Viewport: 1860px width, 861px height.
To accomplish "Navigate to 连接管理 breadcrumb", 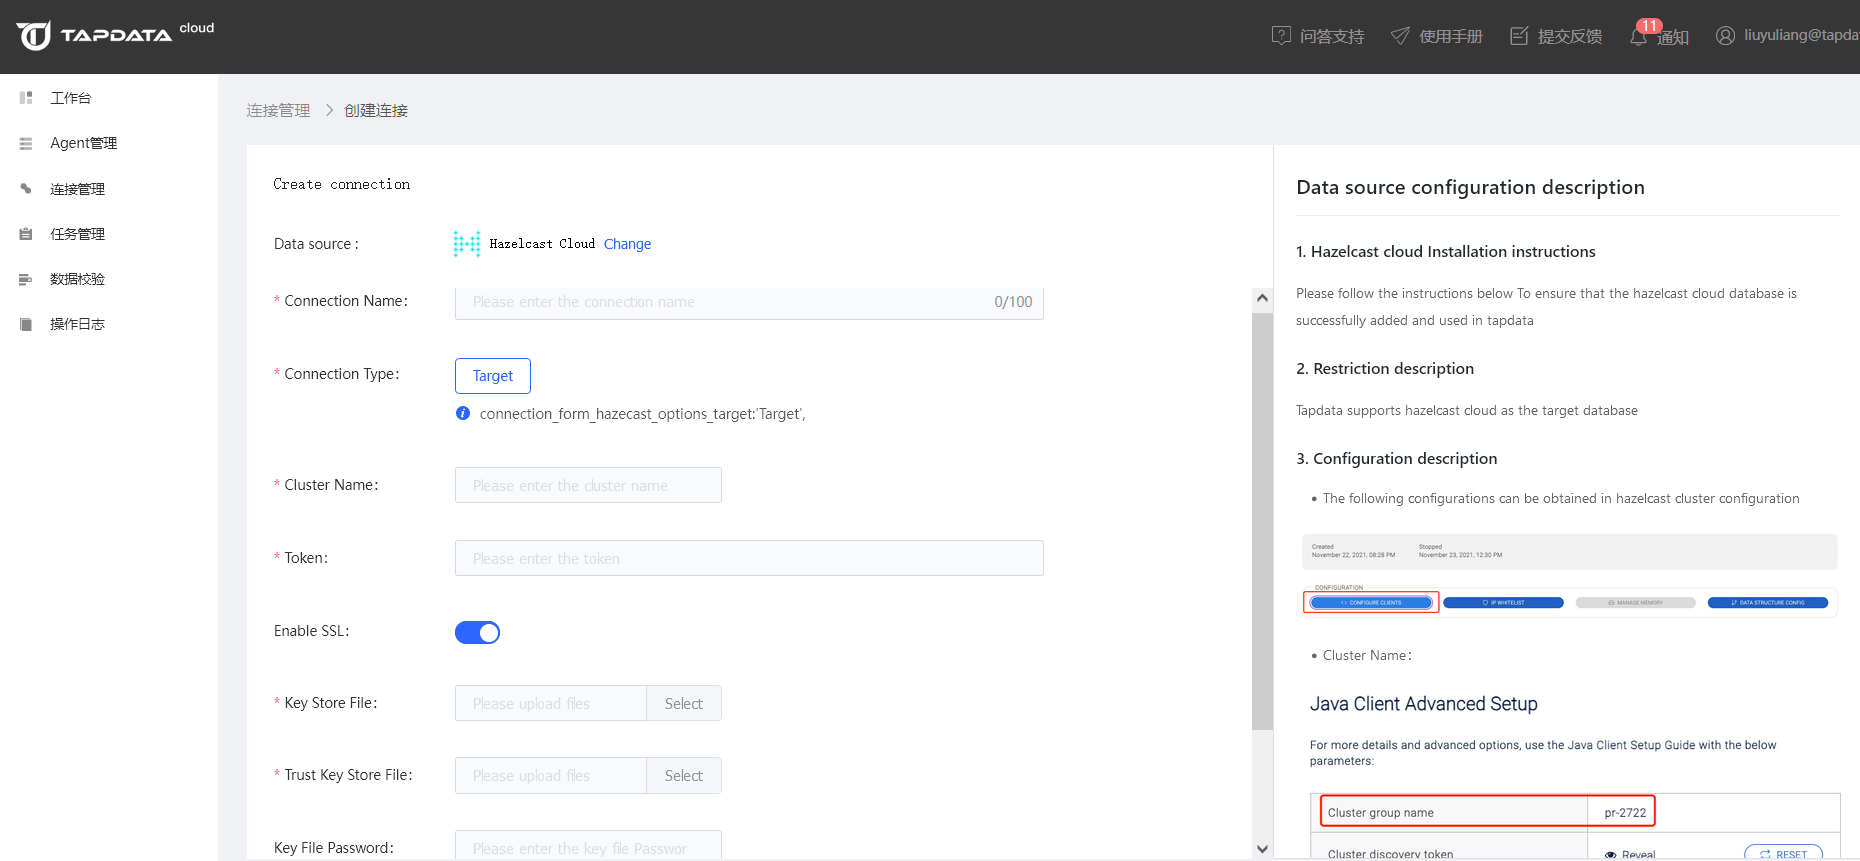I will point(278,111).
